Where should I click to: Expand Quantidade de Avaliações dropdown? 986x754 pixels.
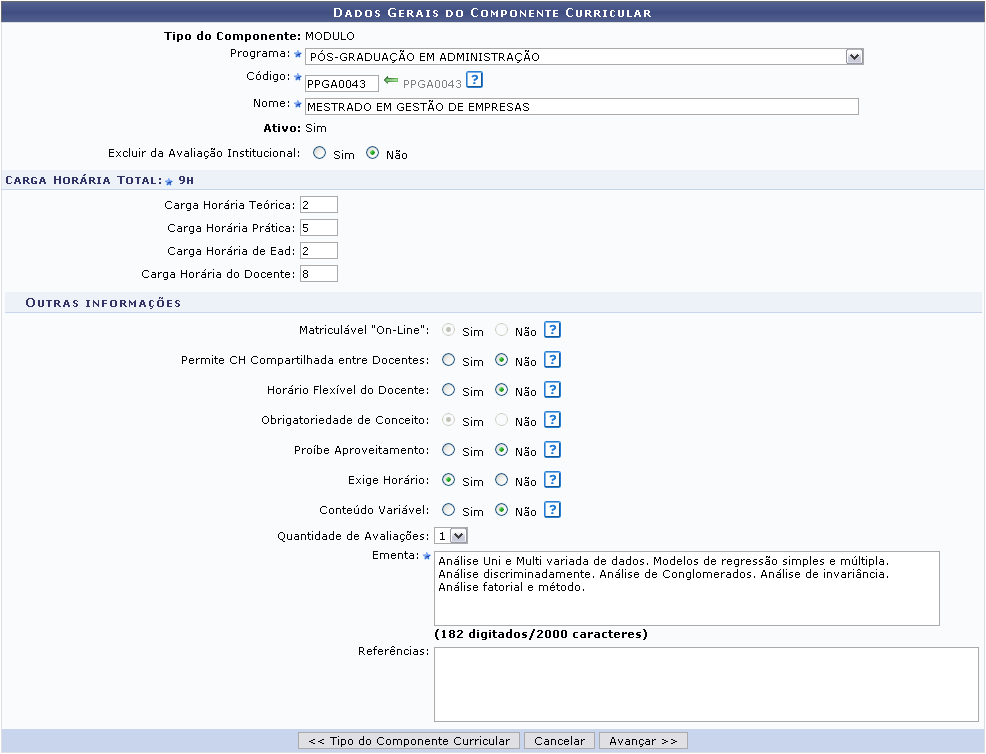[451, 536]
